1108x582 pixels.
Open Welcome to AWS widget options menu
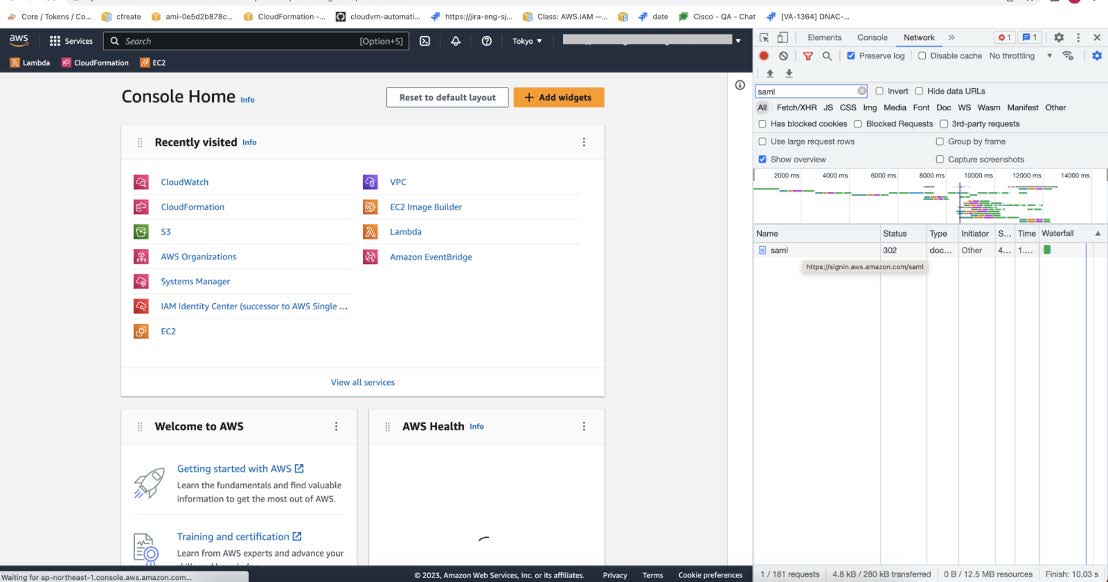click(336, 427)
